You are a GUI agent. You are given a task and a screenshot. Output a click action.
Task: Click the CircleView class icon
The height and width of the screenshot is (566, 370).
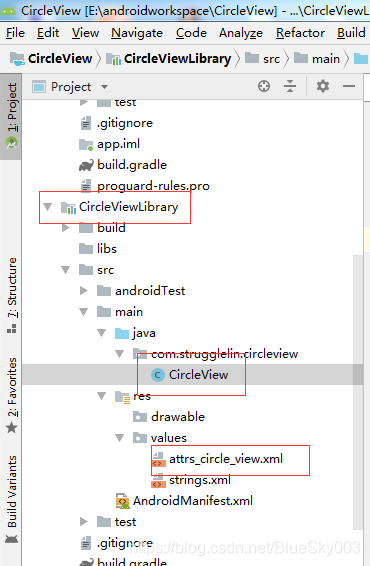pyautogui.click(x=157, y=375)
